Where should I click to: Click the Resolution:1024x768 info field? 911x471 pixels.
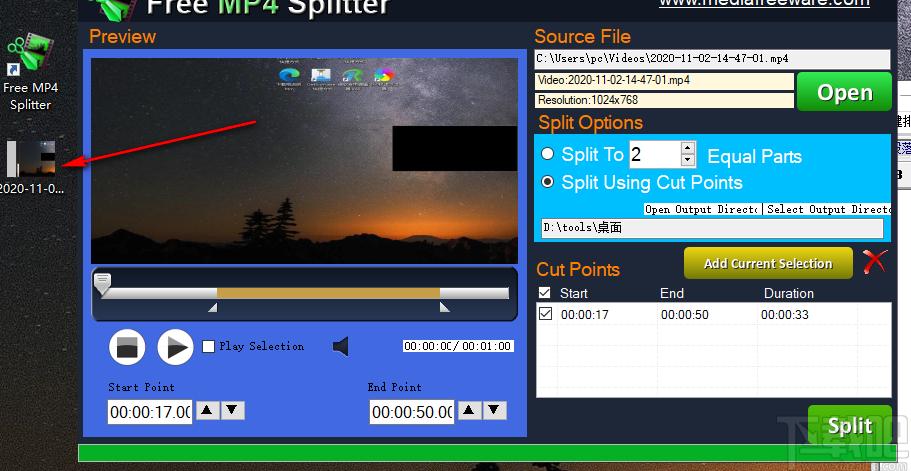point(664,100)
